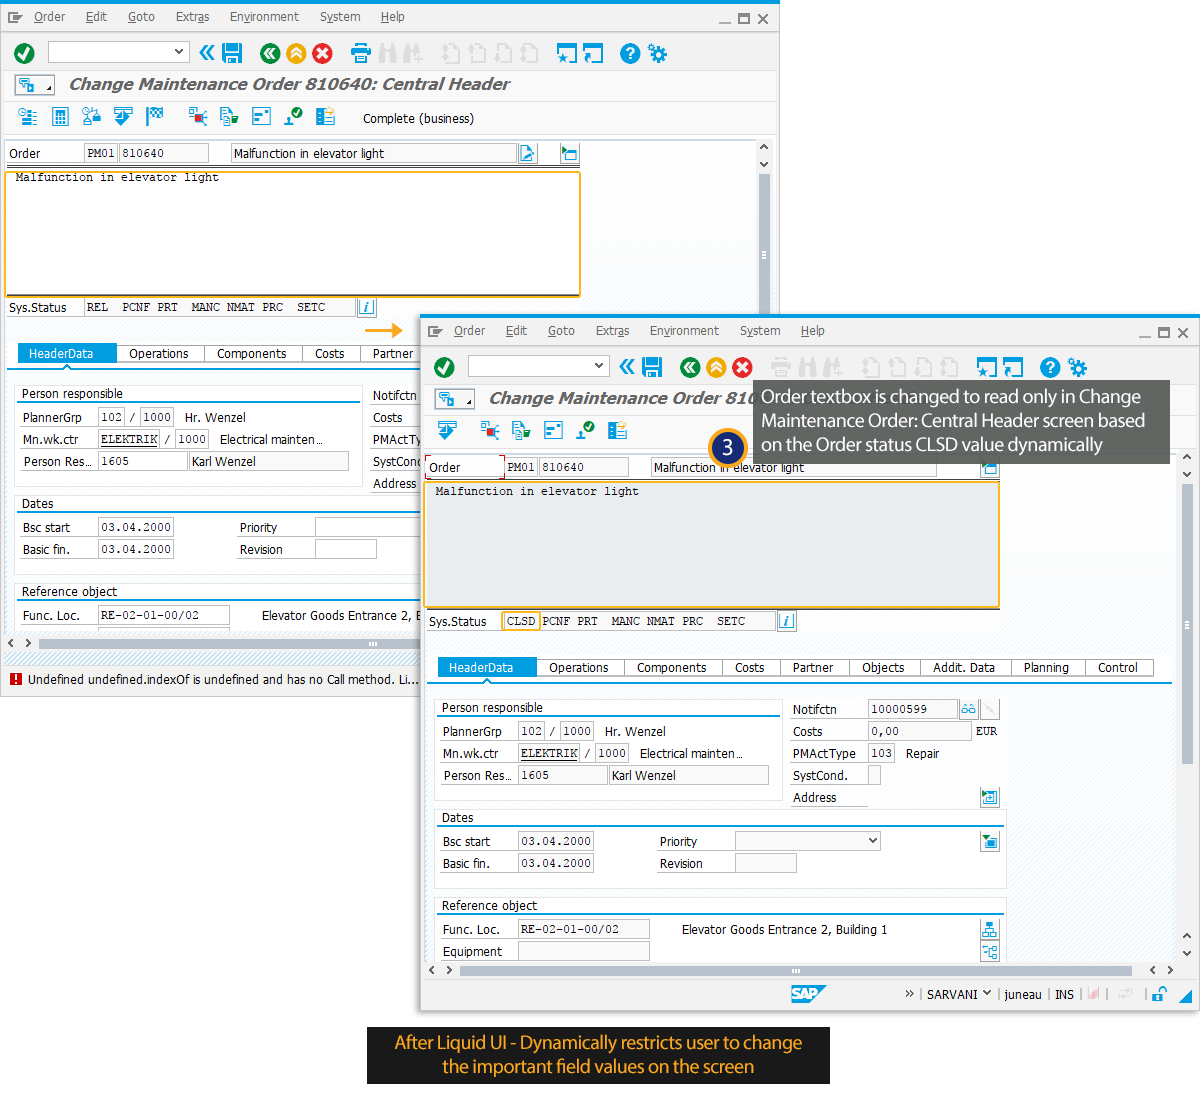Image resolution: width=1200 pixels, height=1104 pixels.
Task: Open command field dropdown in front window
Action: (599, 366)
